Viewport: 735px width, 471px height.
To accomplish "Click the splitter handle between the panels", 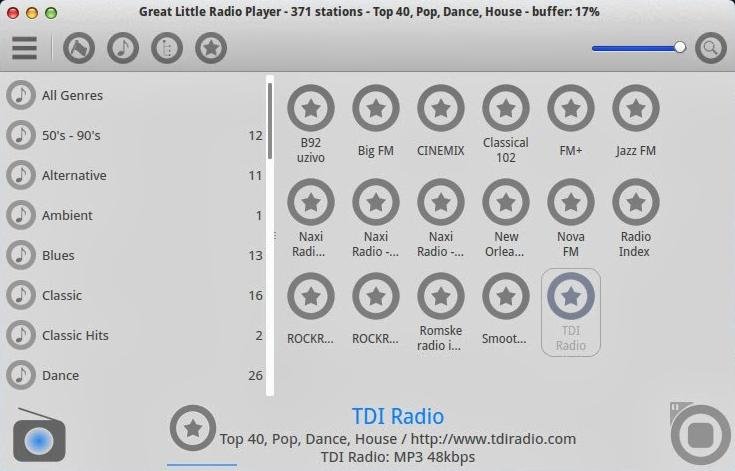I will (275, 236).
